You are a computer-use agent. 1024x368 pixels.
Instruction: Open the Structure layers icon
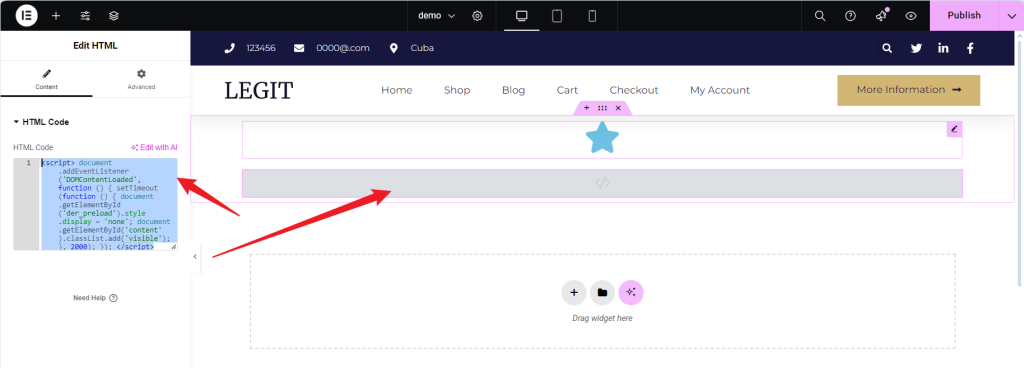pyautogui.click(x=114, y=16)
